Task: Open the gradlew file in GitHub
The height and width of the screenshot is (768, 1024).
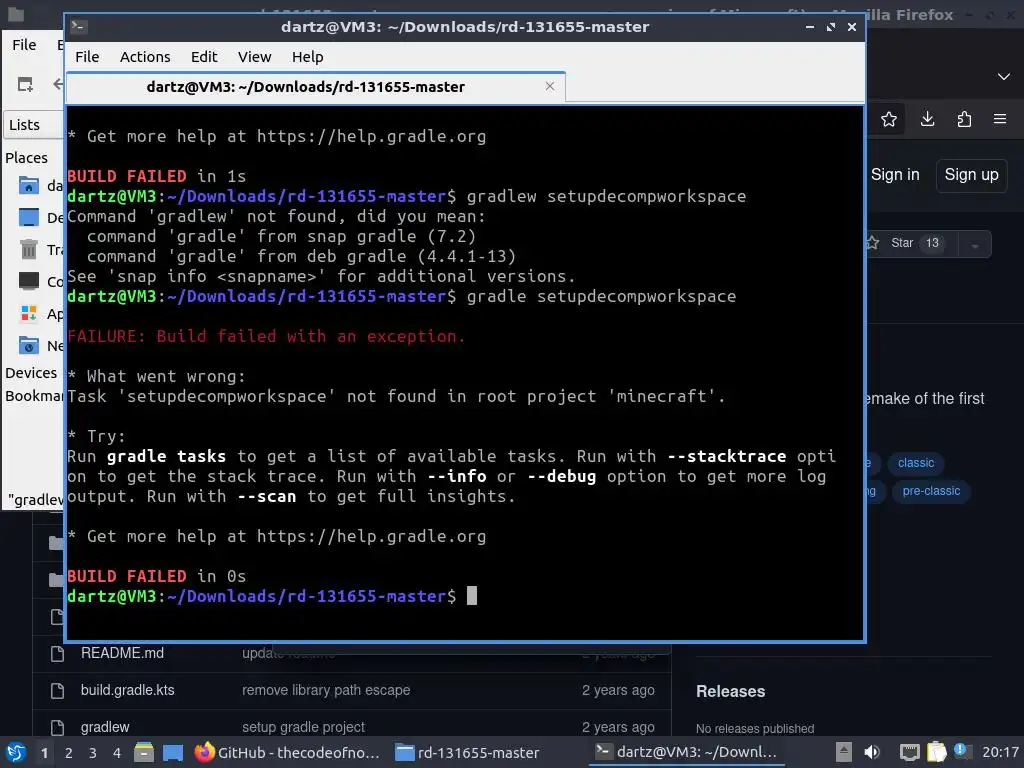Action: click(105, 727)
